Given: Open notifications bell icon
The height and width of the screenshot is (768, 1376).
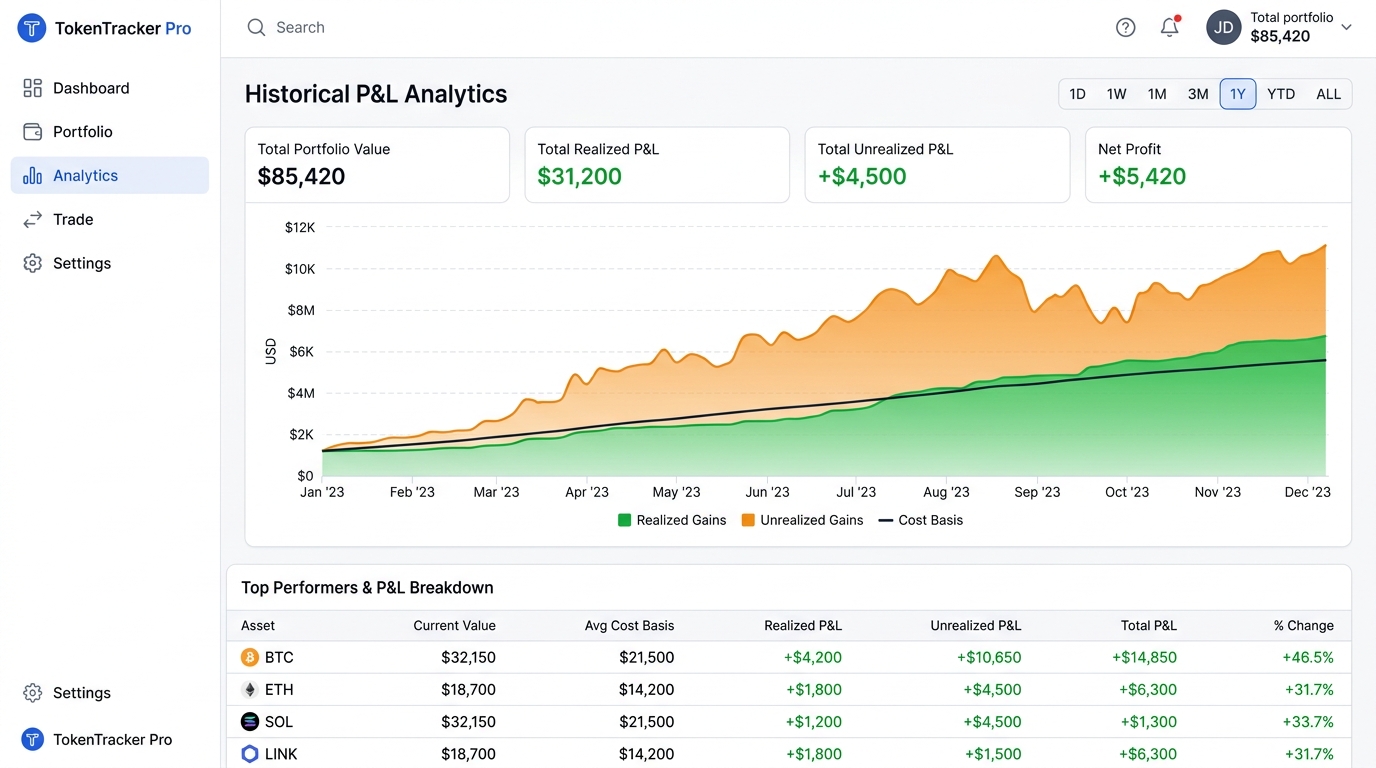Looking at the screenshot, I should point(1170,27).
